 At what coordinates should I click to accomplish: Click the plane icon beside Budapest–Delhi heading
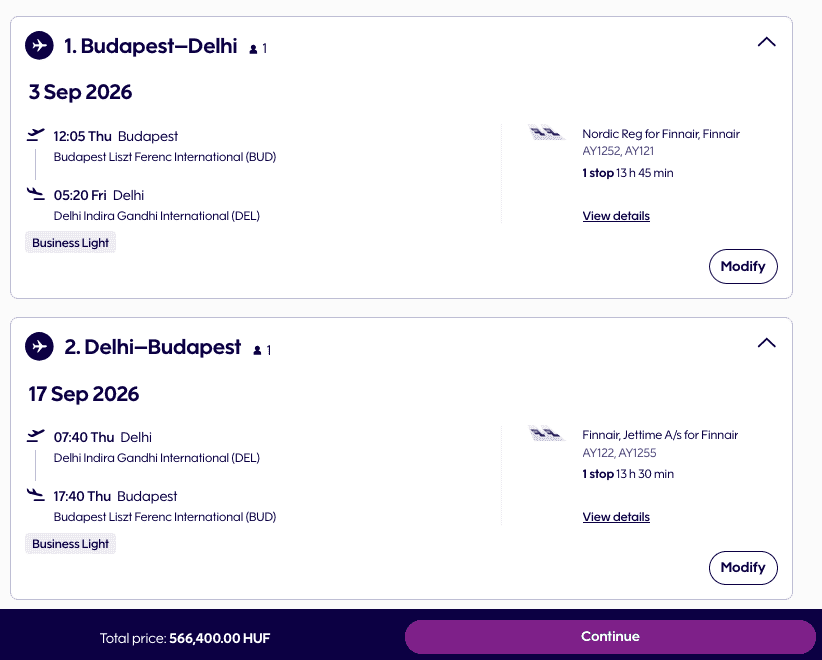coord(39,45)
